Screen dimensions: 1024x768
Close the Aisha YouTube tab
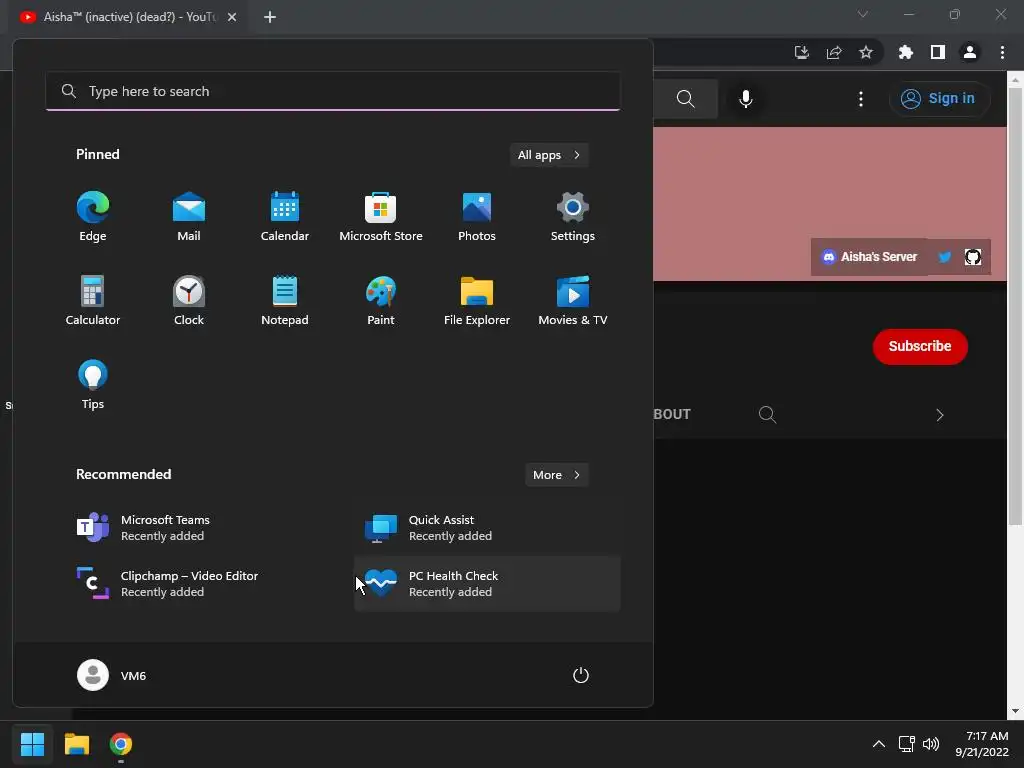(x=232, y=17)
